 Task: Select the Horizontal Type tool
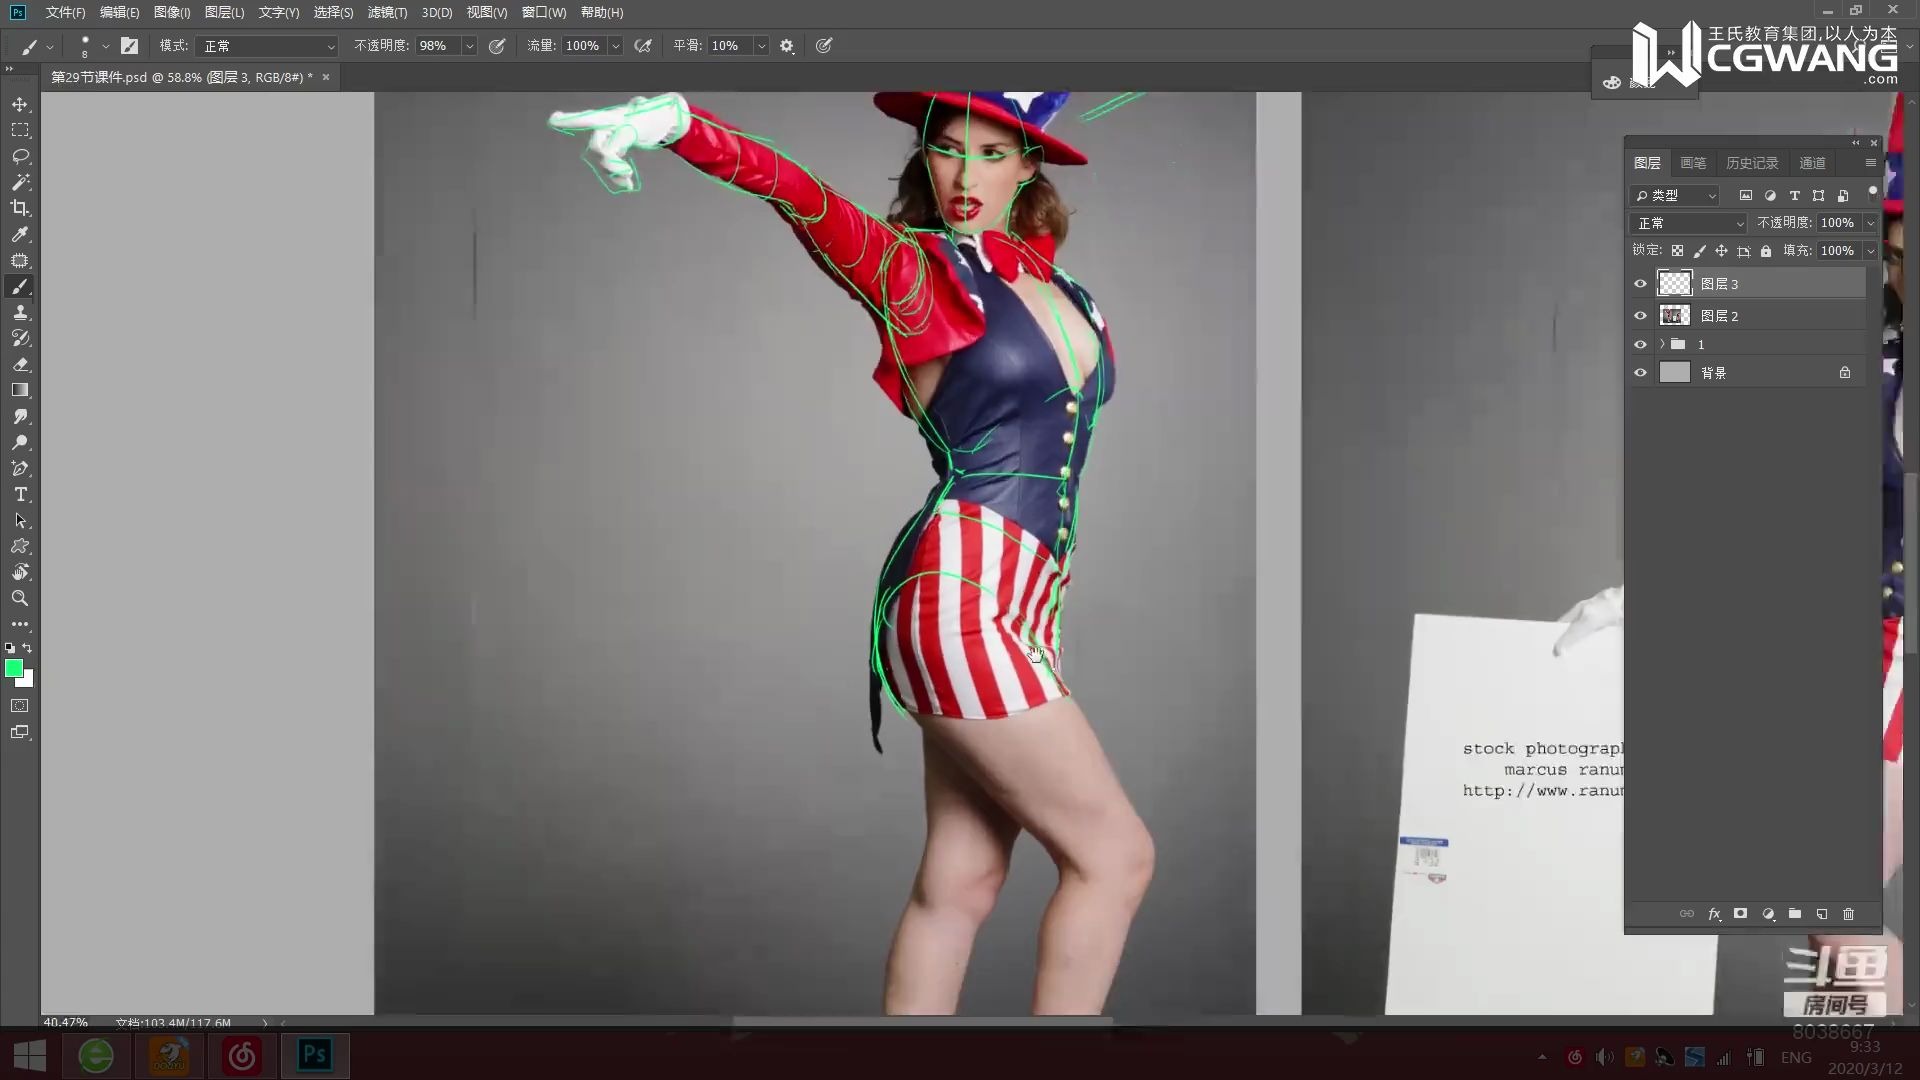(20, 495)
